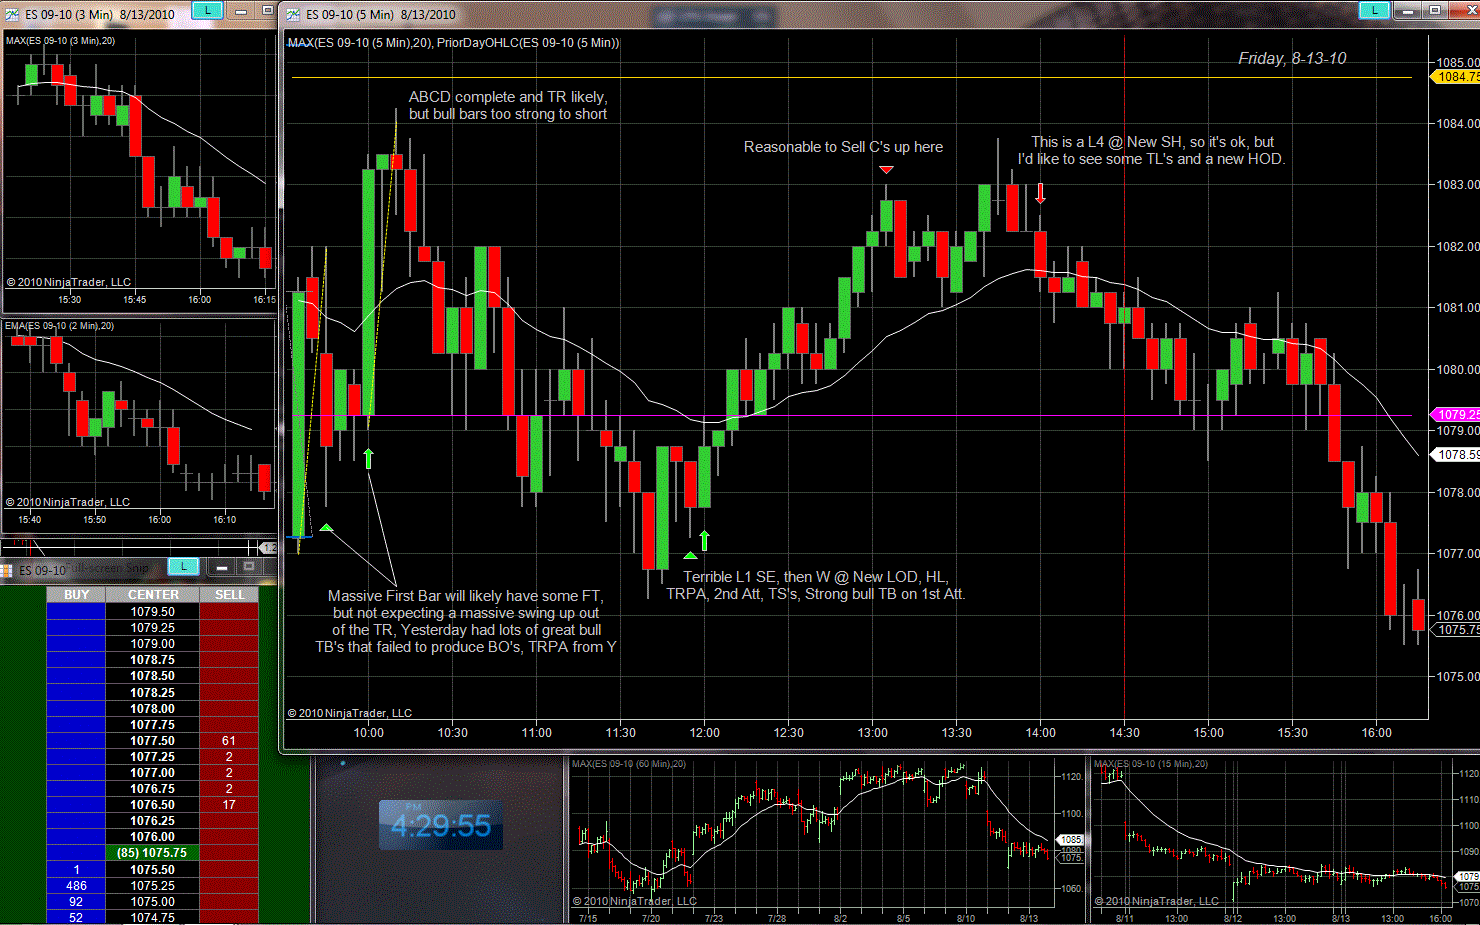The image size is (1480, 925).
Task: Click the red triangle below 'Reasonable to Sell C's'
Action: point(886,170)
